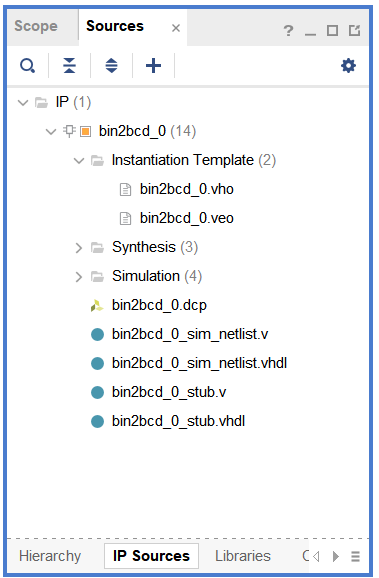Collapse the IP (1) tree node
Image resolution: width=379 pixels, height=578 pixels.
pyautogui.click(x=23, y=102)
